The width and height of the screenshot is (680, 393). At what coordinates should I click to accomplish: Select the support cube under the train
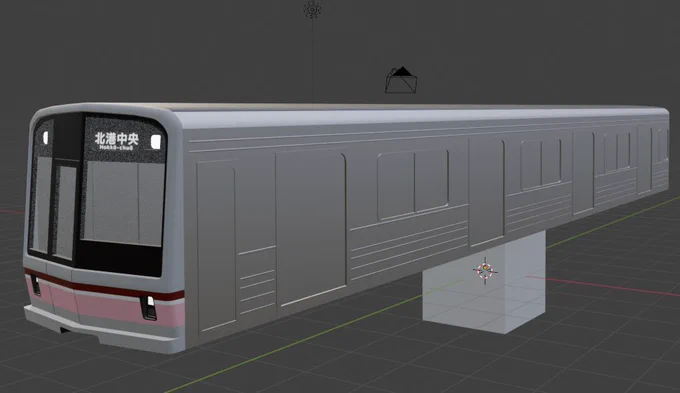(x=484, y=283)
